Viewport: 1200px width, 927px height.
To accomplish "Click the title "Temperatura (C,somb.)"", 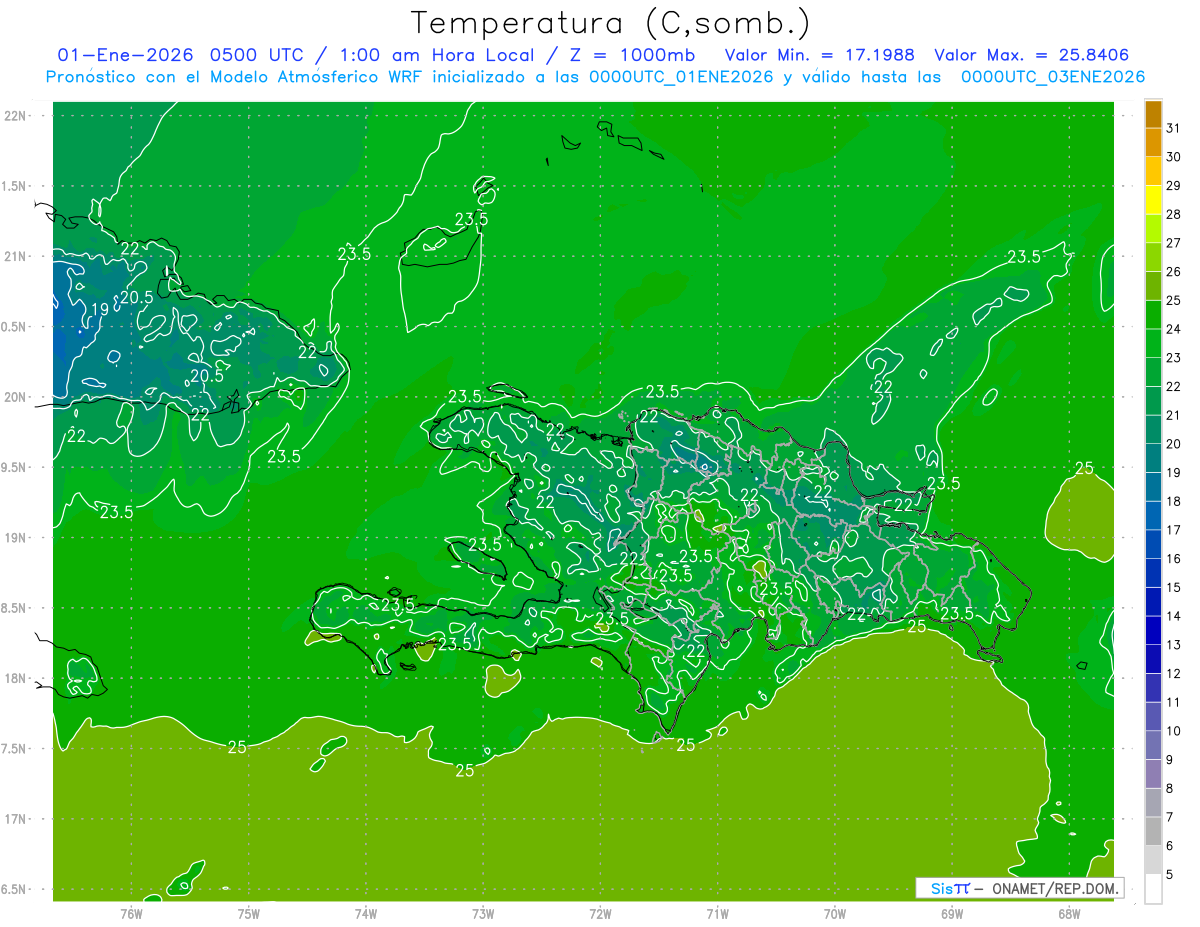I will [610, 23].
